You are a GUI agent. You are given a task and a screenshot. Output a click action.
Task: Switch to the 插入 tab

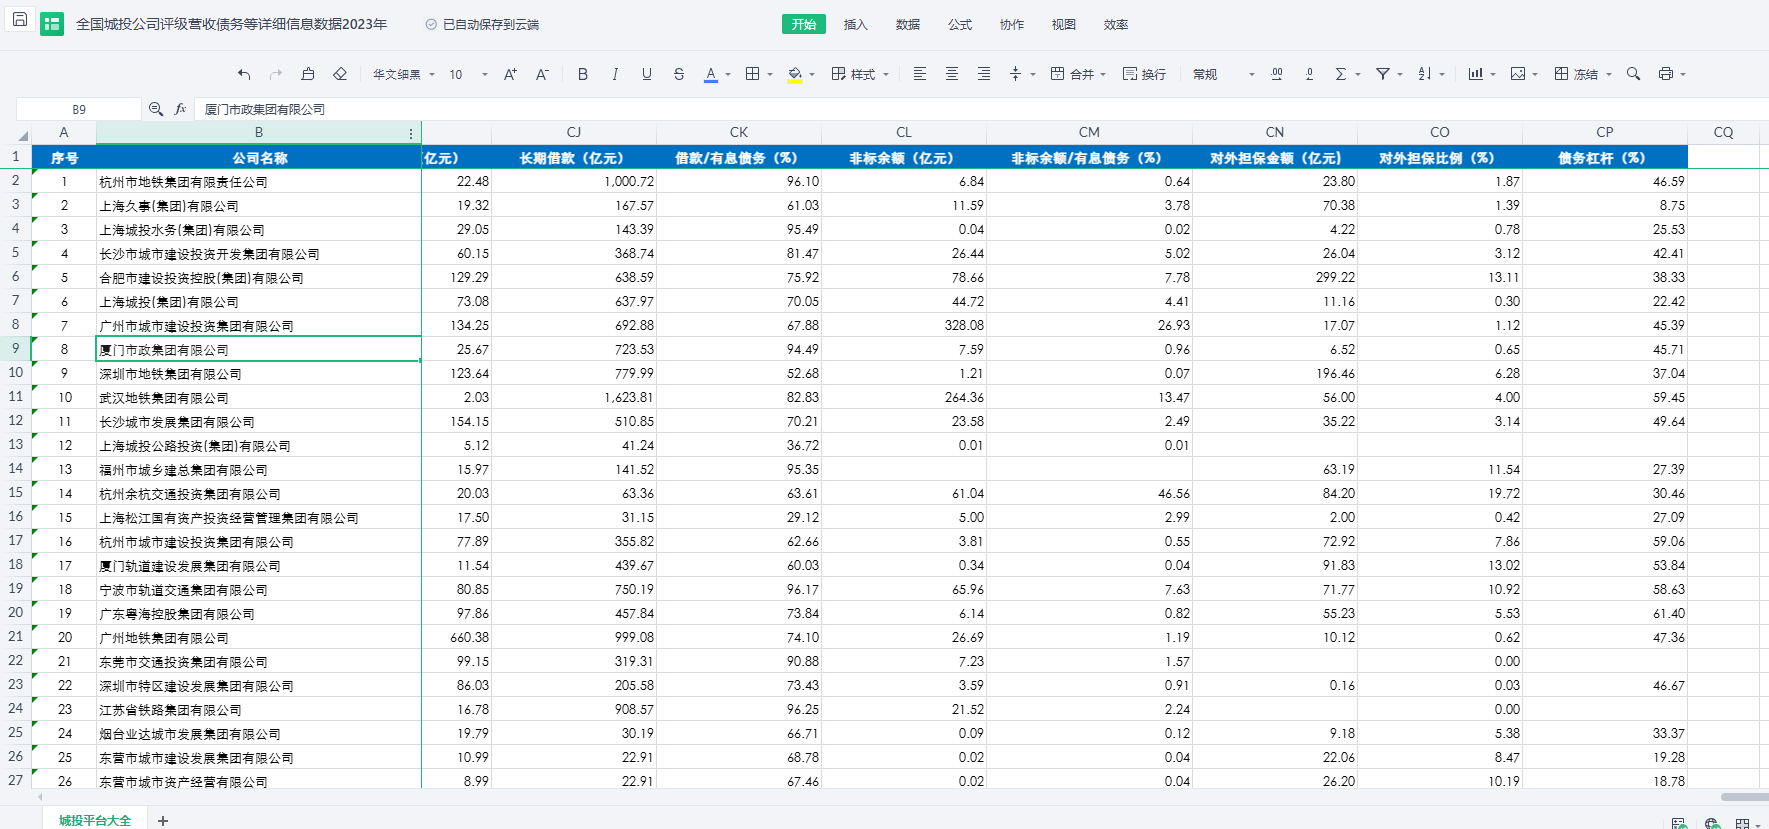[x=855, y=24]
